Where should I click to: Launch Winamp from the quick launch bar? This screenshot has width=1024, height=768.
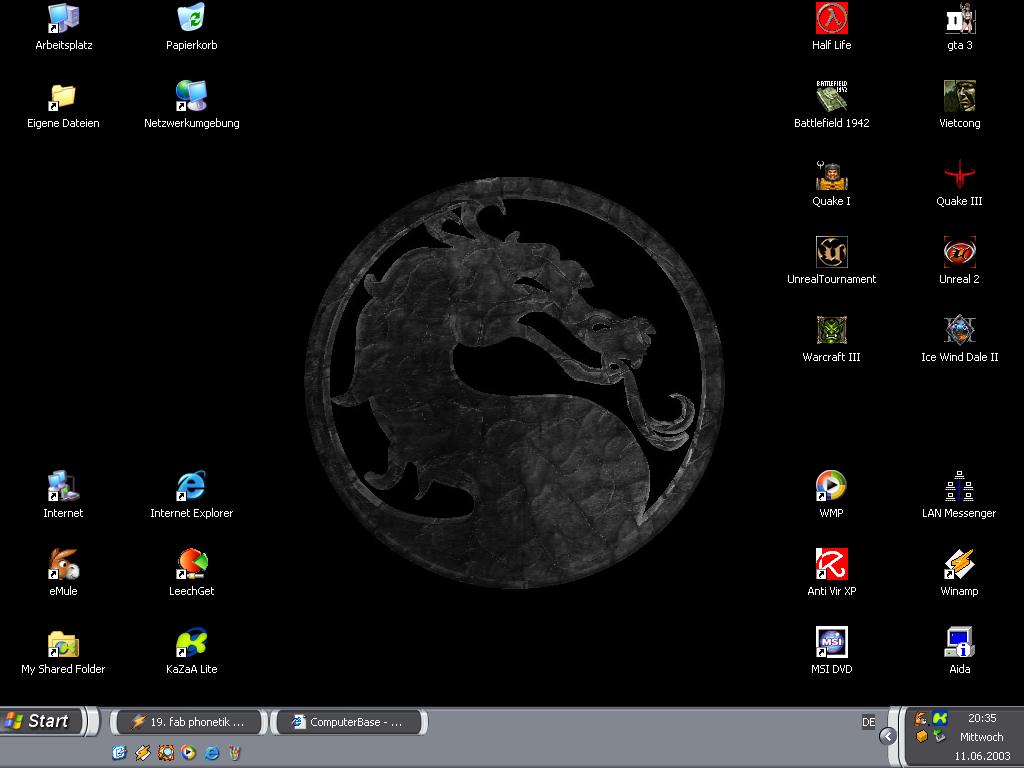coord(142,753)
